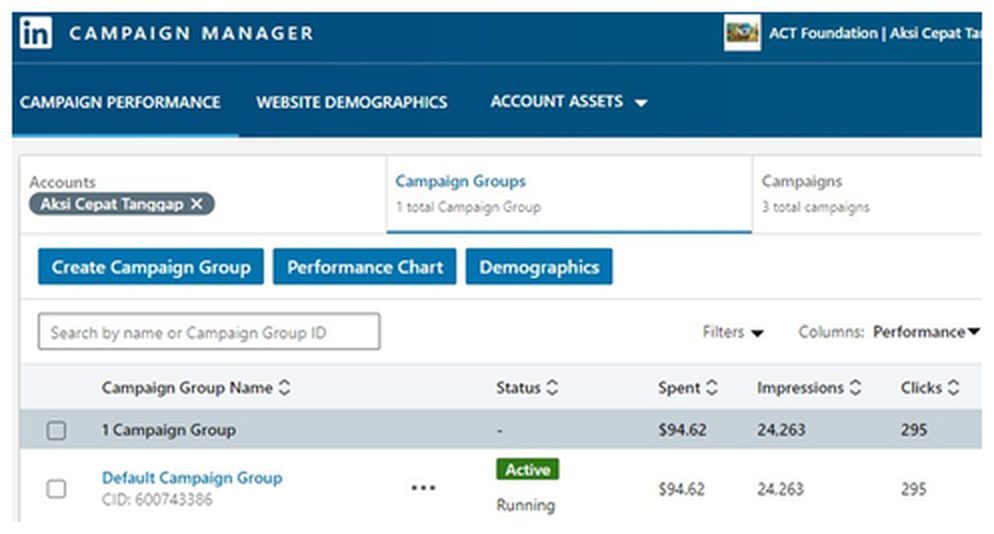This screenshot has width=994, height=534.
Task: Open the Default Campaign Group link
Action: tap(192, 478)
